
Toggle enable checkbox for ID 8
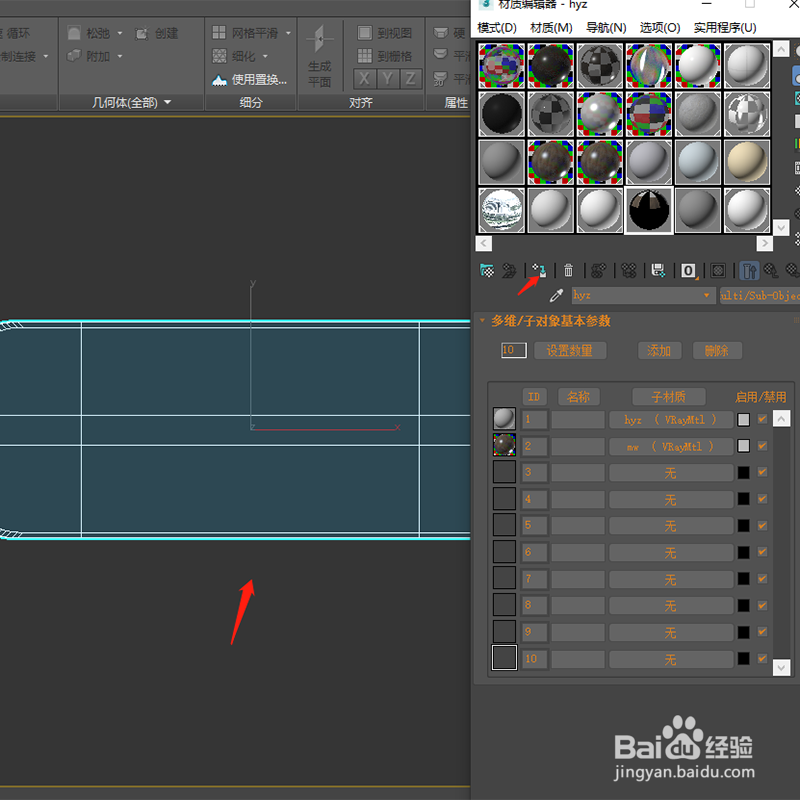tap(762, 605)
